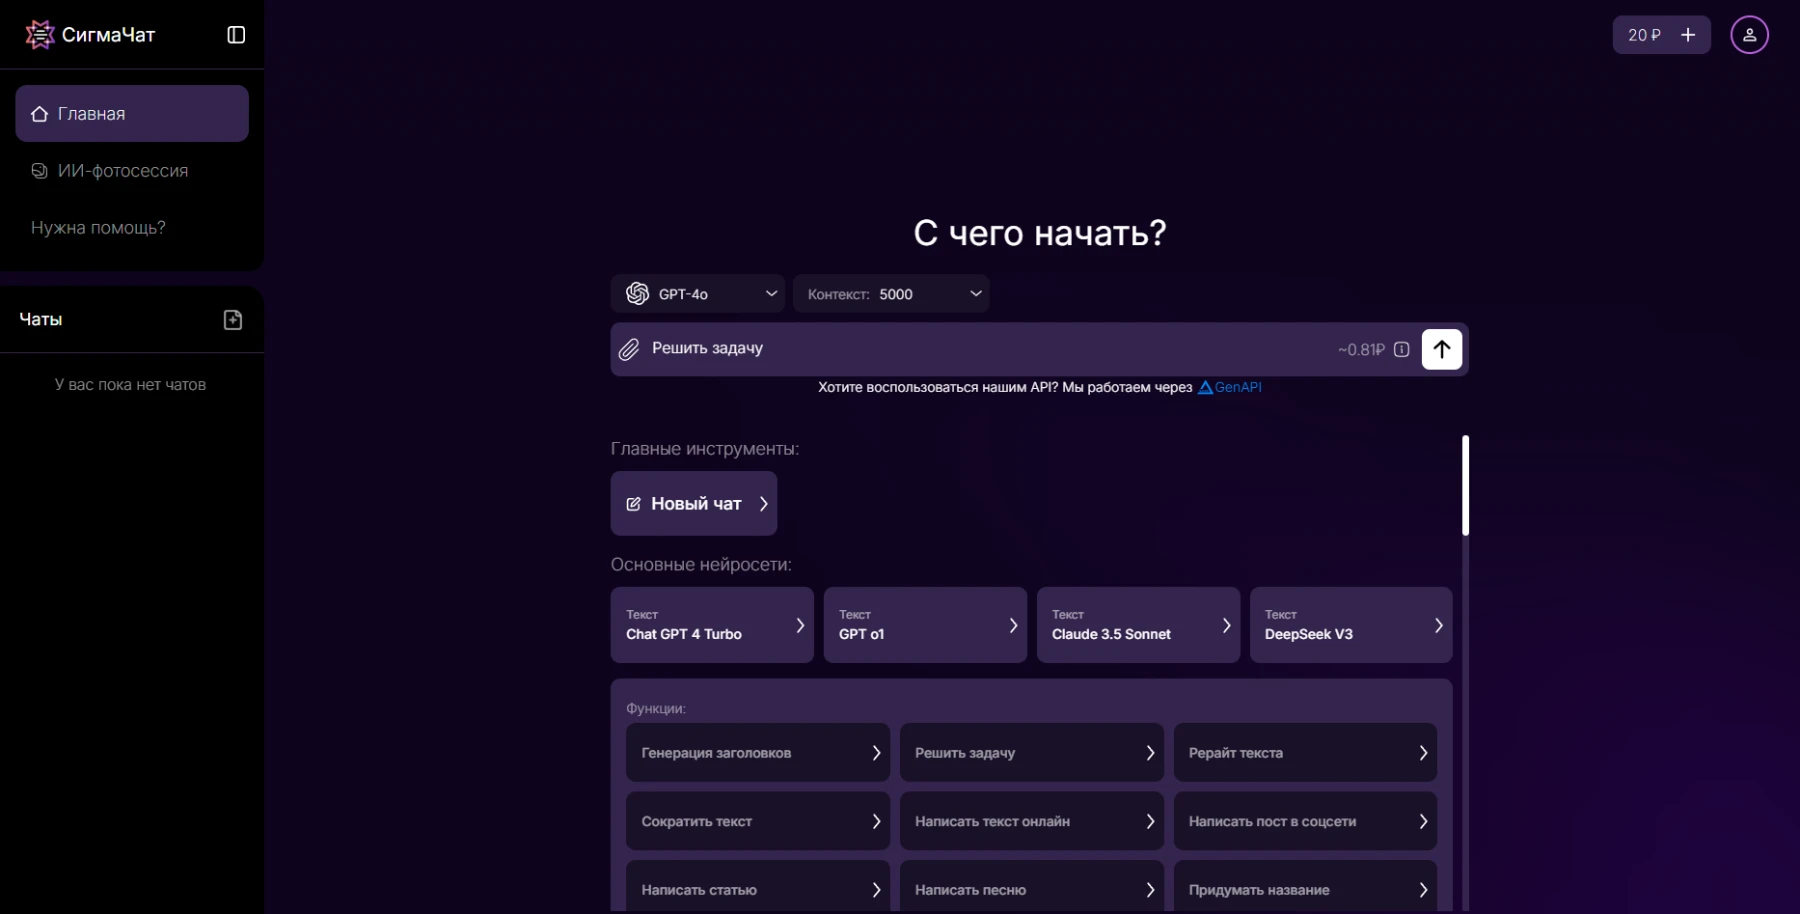Image resolution: width=1800 pixels, height=914 pixels.
Task: Go to the Главная menu item
Action: coord(132,114)
